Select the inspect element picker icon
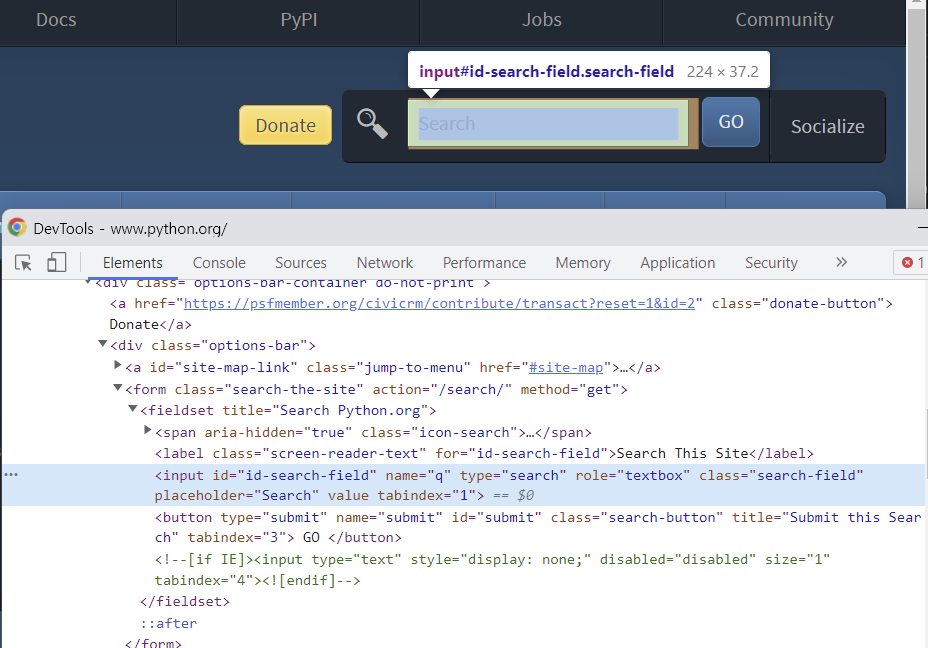Image resolution: width=928 pixels, height=648 pixels. (23, 262)
